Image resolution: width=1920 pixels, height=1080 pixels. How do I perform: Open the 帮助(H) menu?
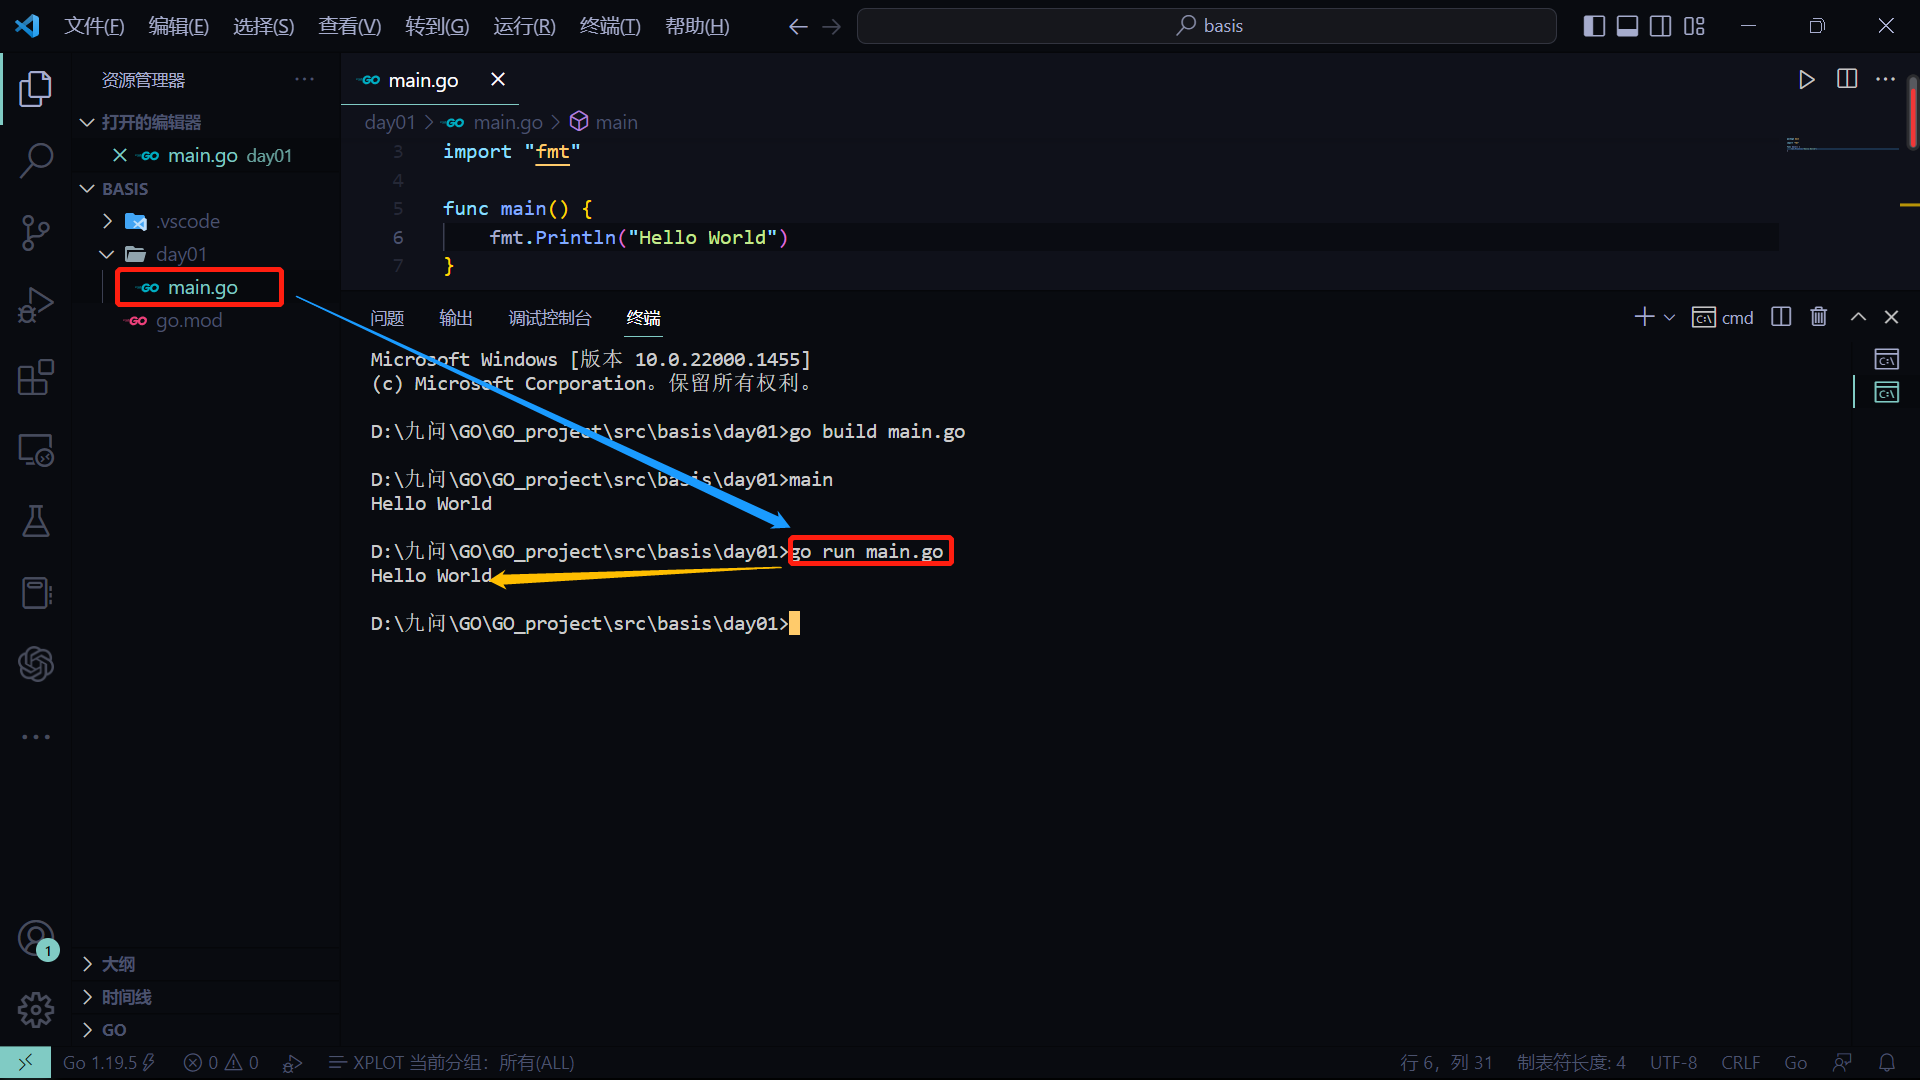pos(697,27)
